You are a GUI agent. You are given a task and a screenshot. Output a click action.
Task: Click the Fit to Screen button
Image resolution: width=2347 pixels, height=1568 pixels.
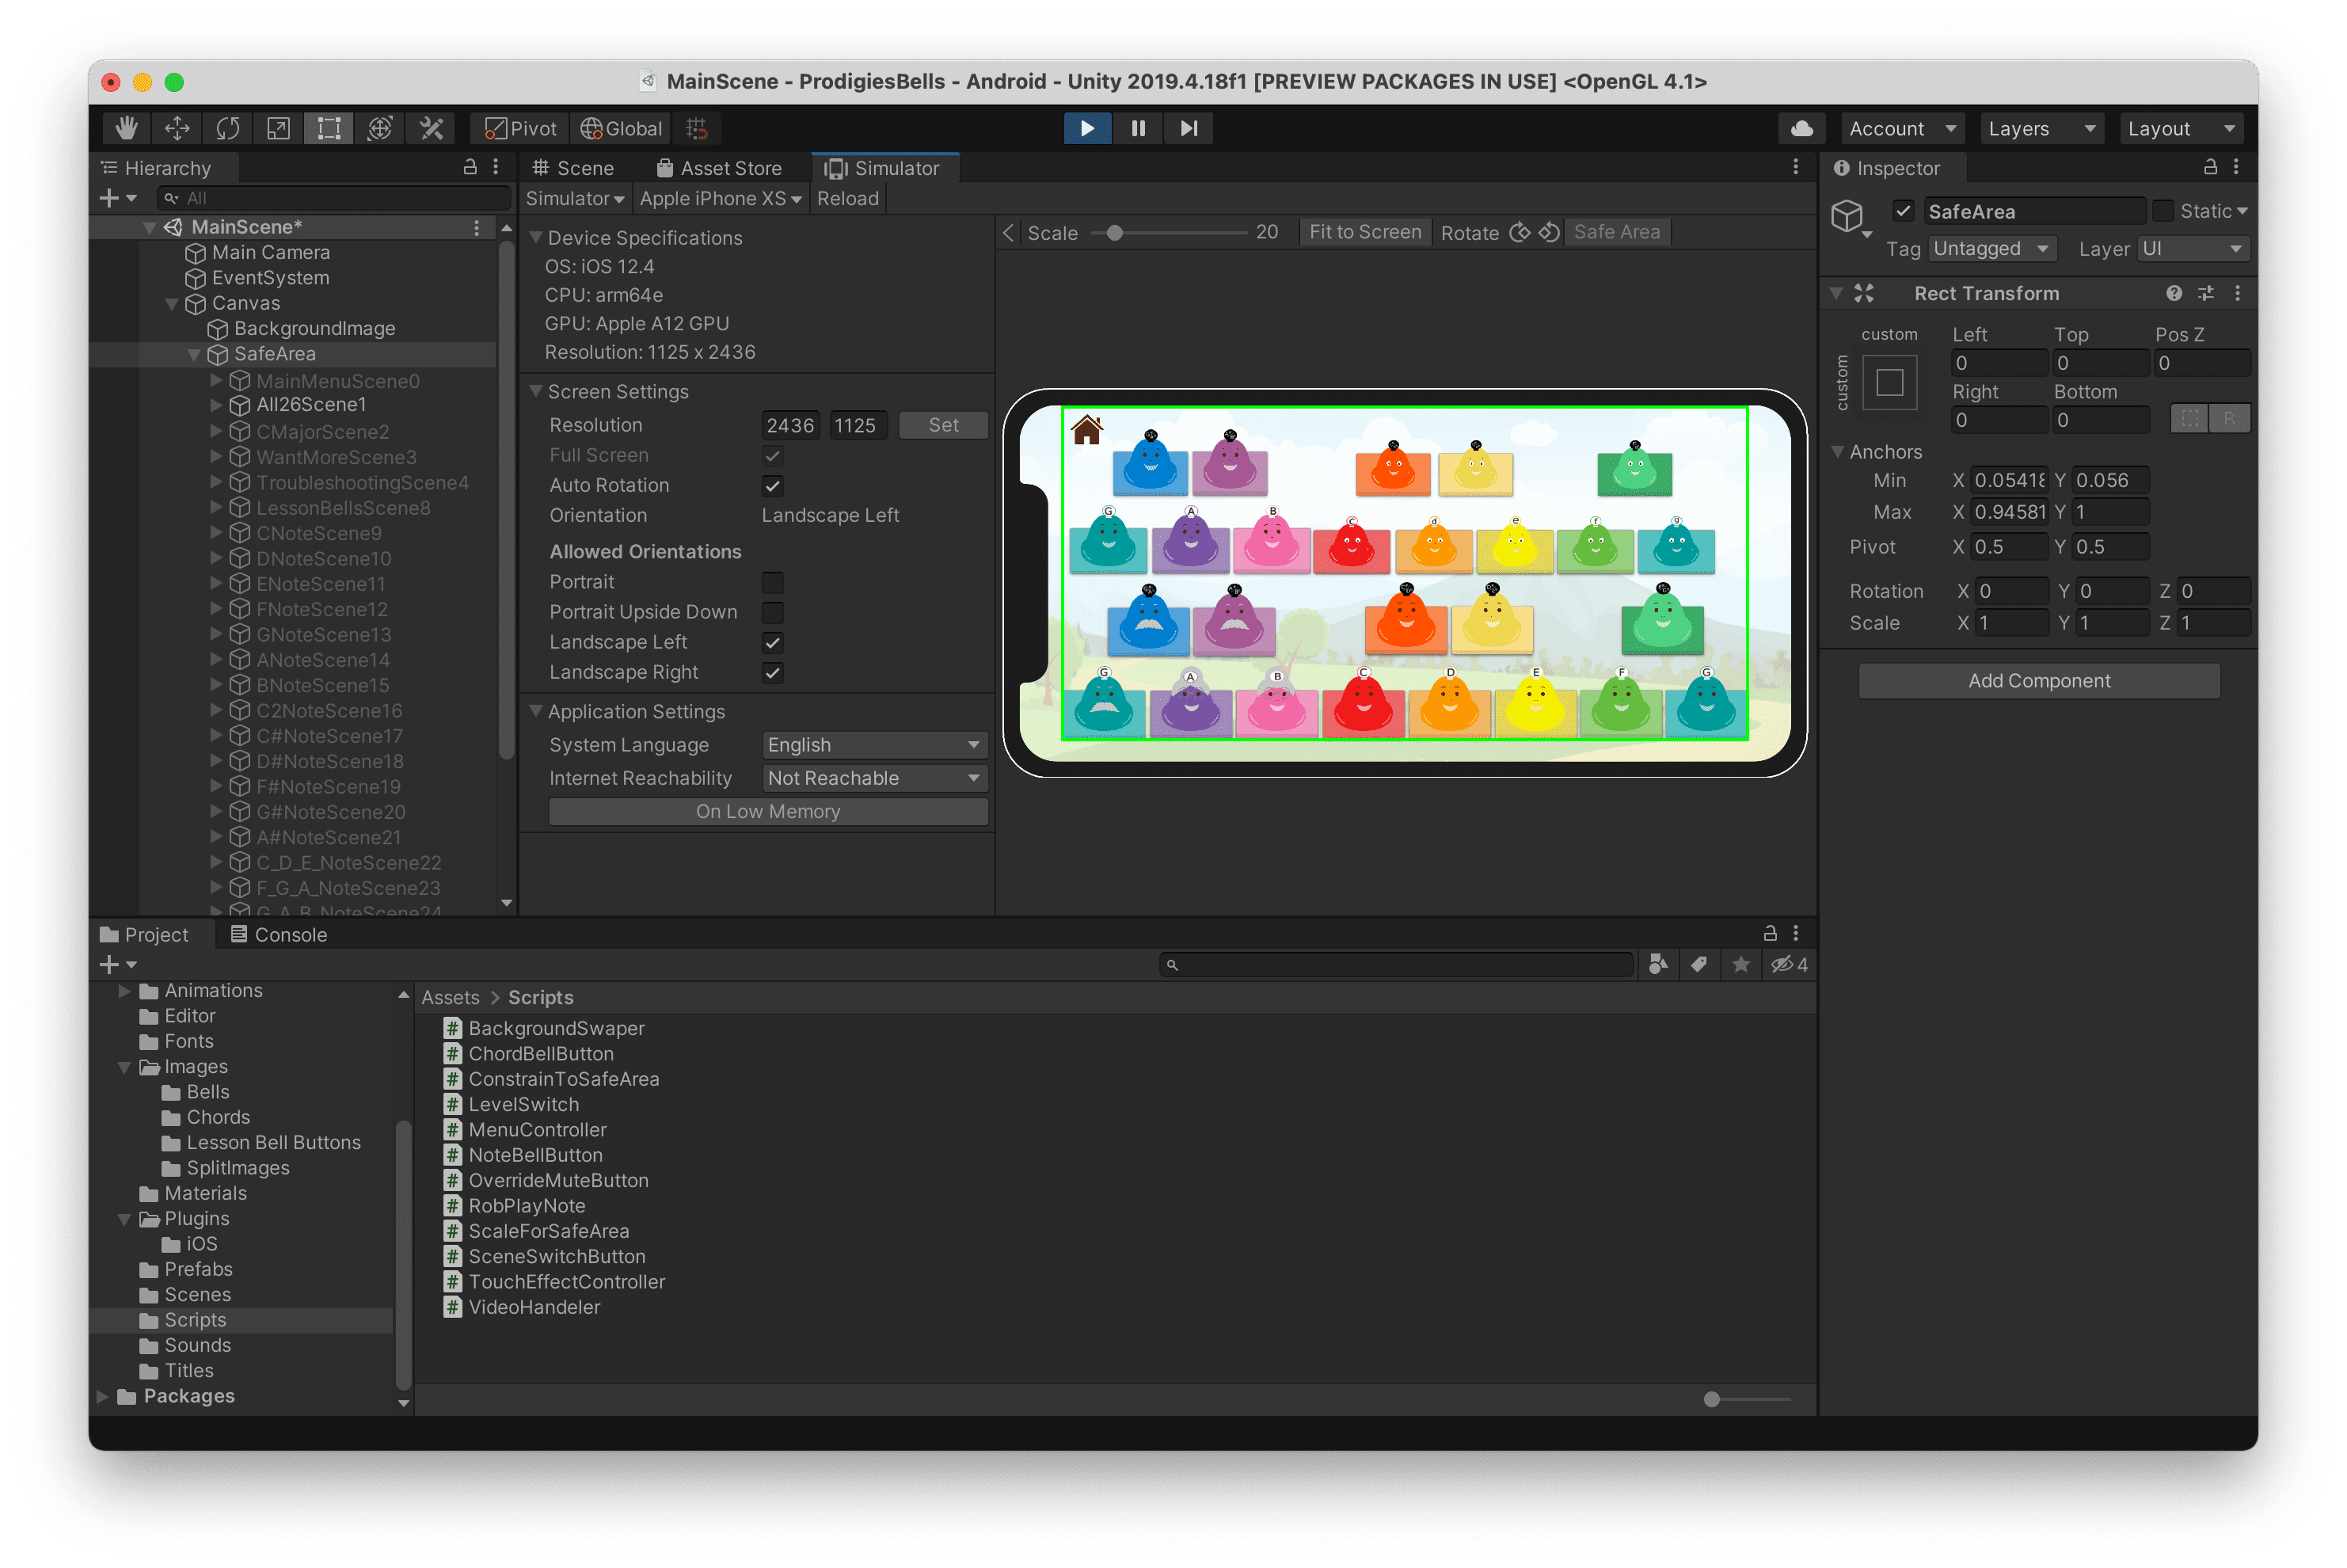(x=1364, y=232)
